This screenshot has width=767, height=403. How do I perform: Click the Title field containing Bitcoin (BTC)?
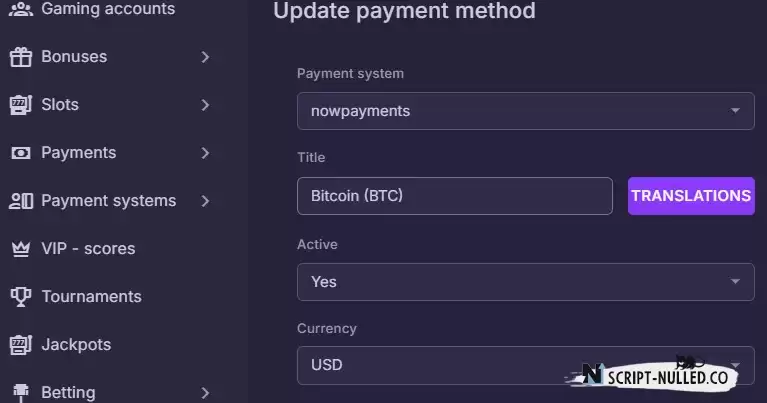454,196
